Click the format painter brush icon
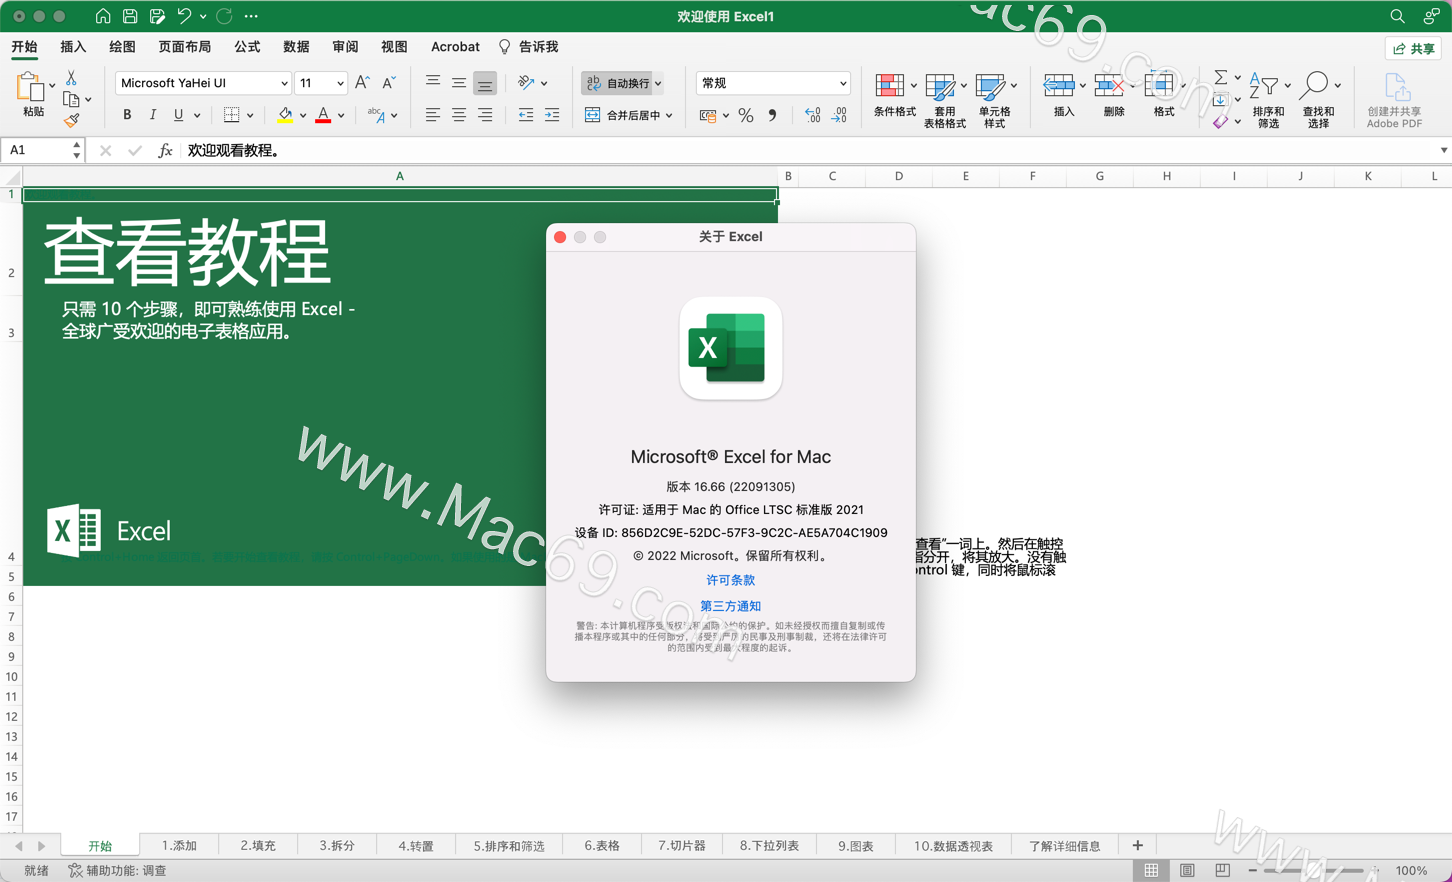Viewport: 1452px width, 882px height. [71, 121]
